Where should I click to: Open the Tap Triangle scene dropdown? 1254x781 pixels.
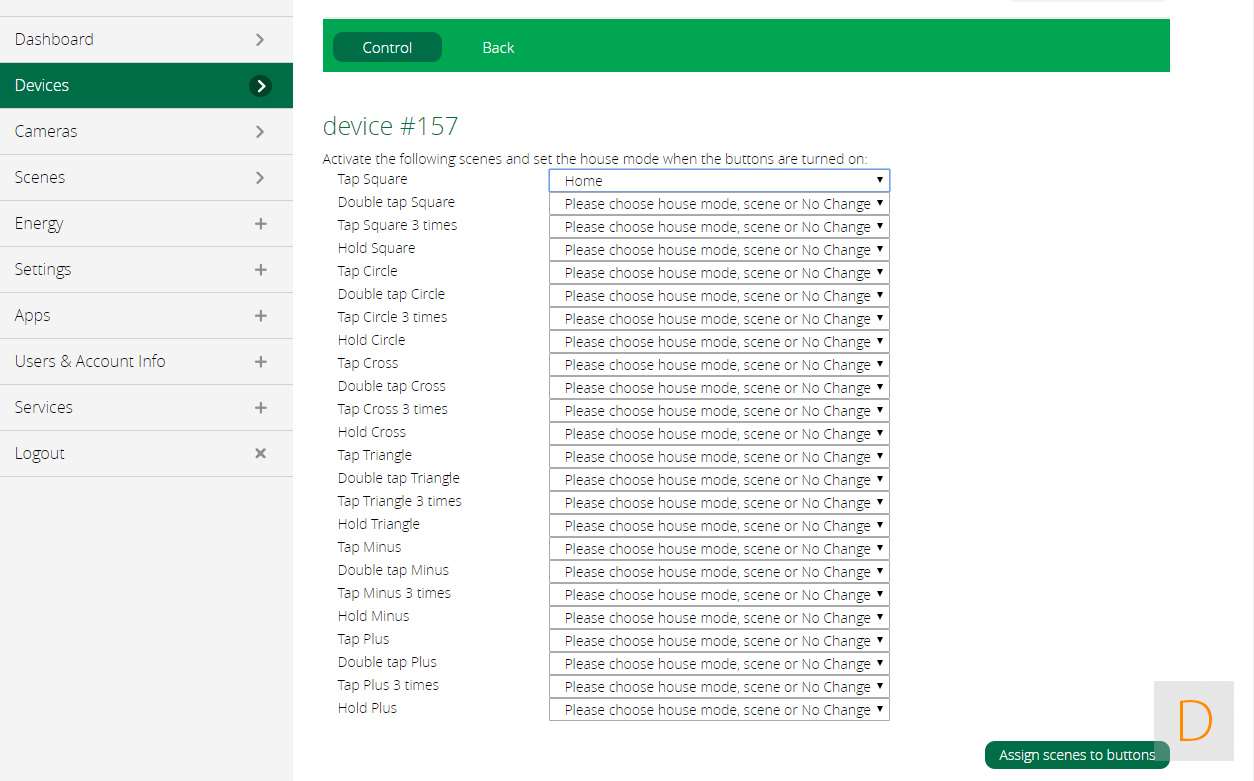click(x=719, y=457)
